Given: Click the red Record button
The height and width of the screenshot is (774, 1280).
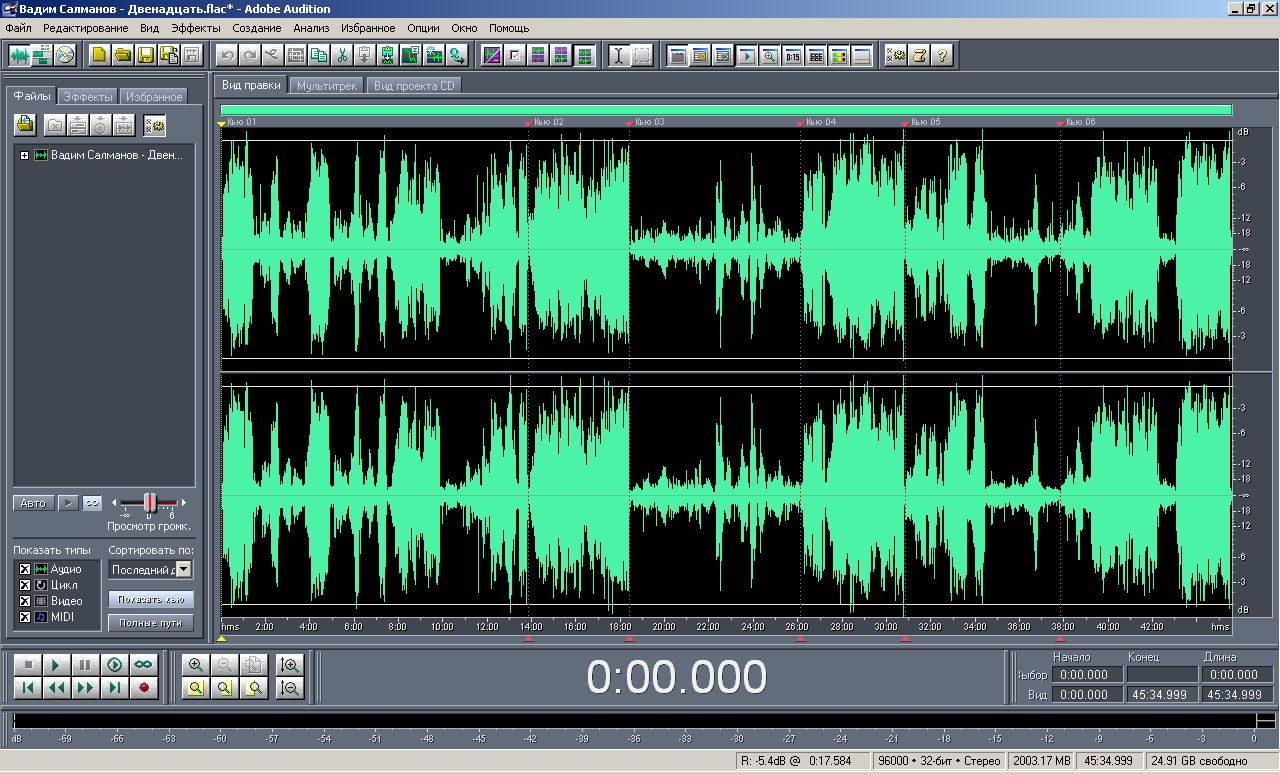Looking at the screenshot, I should click(144, 687).
